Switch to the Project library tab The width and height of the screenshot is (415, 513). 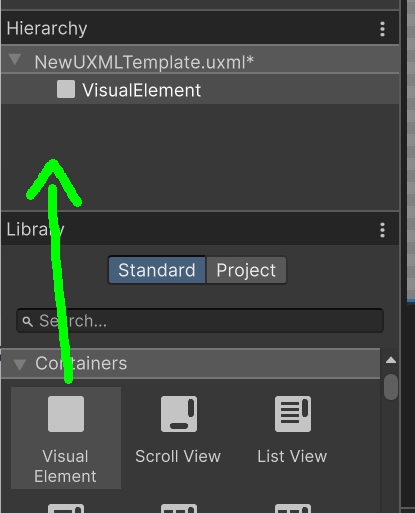(246, 270)
